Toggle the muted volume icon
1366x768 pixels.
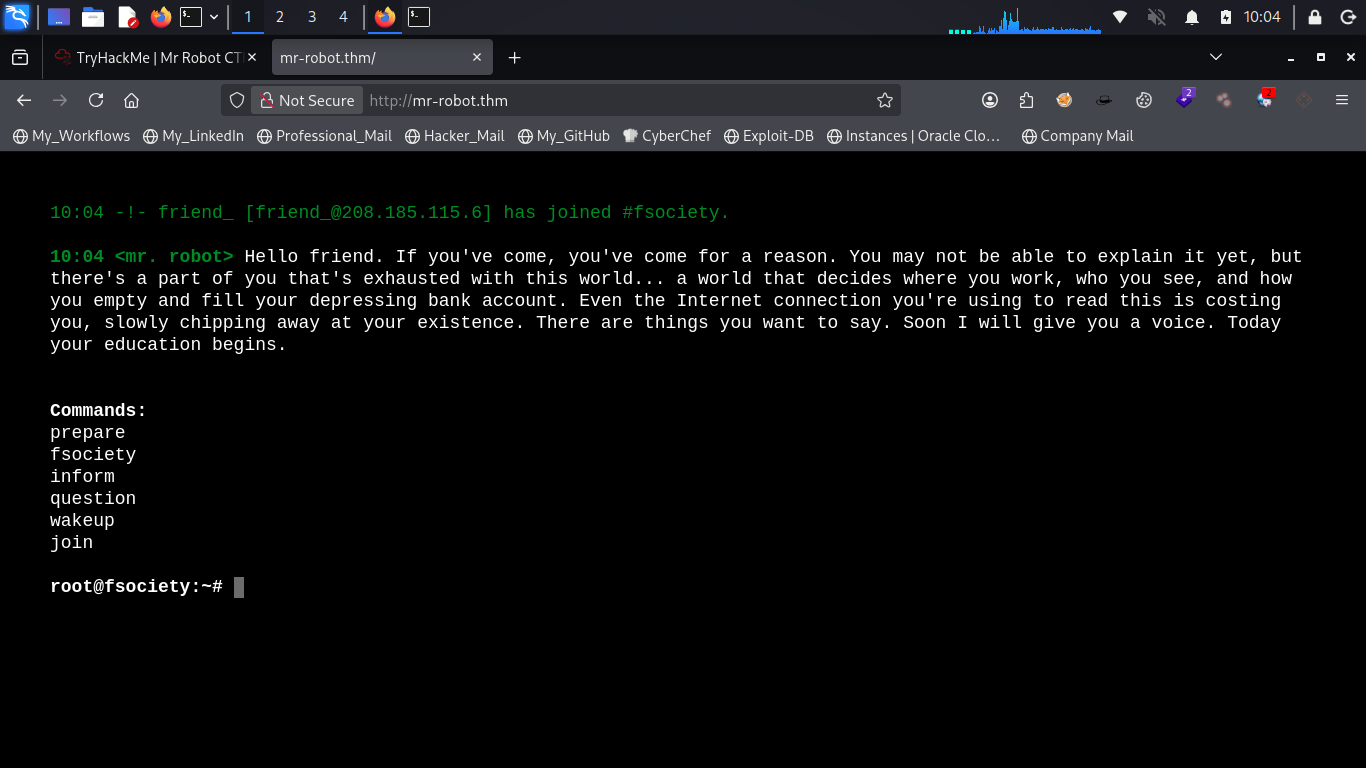click(1156, 17)
